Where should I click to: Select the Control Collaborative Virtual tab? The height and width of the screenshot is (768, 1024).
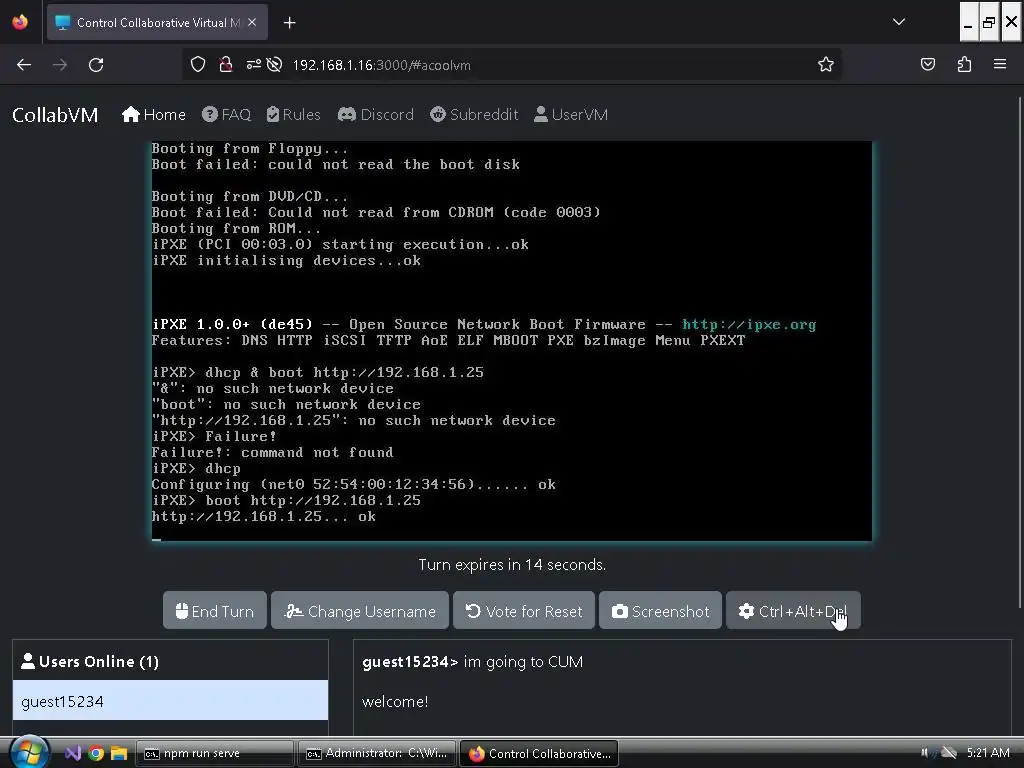tap(157, 22)
